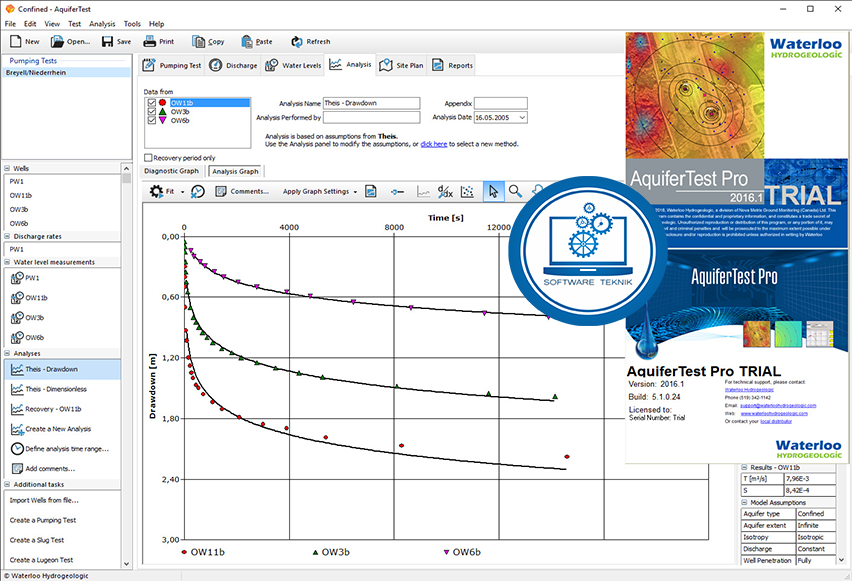Click the exclude time range clock icon
Image resolution: width=852 pixels, height=581 pixels.
point(198,191)
